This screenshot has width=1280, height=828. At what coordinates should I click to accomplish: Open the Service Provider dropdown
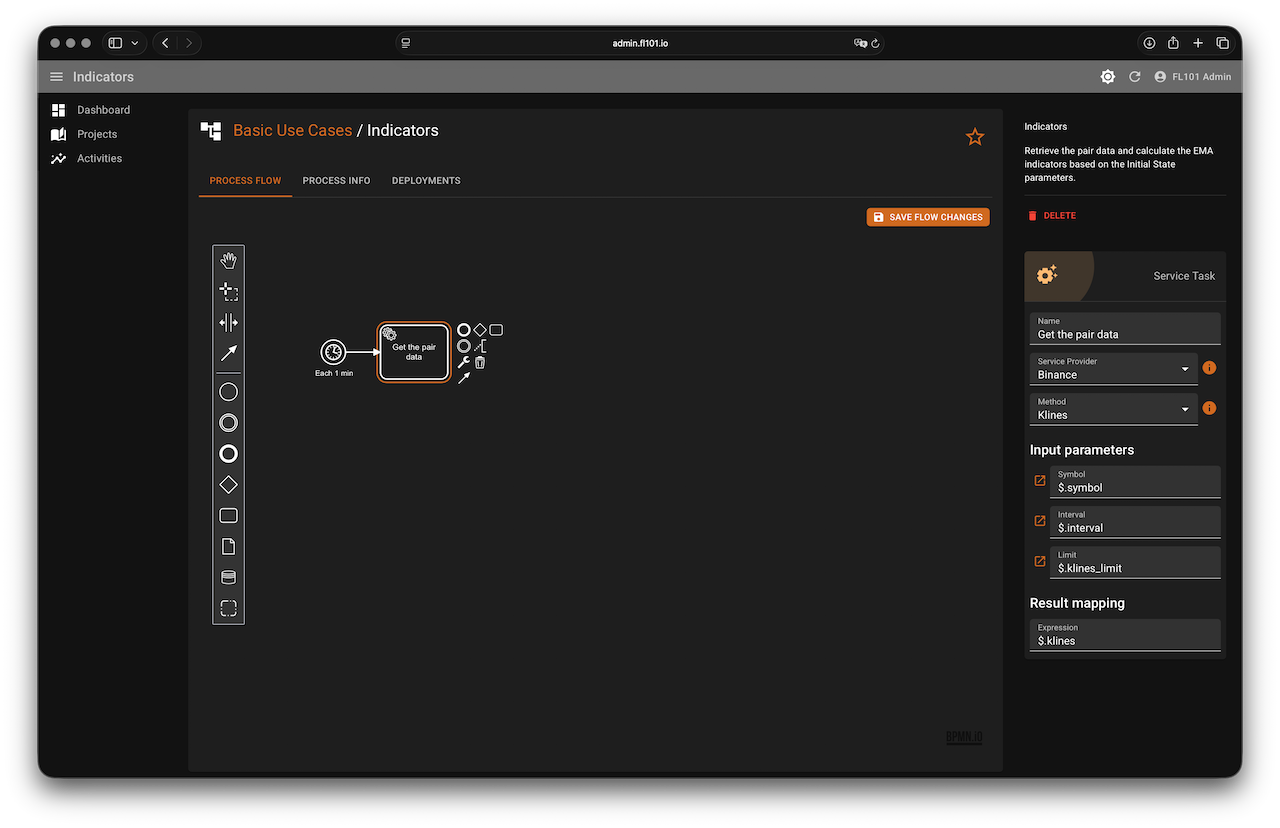click(x=1113, y=369)
